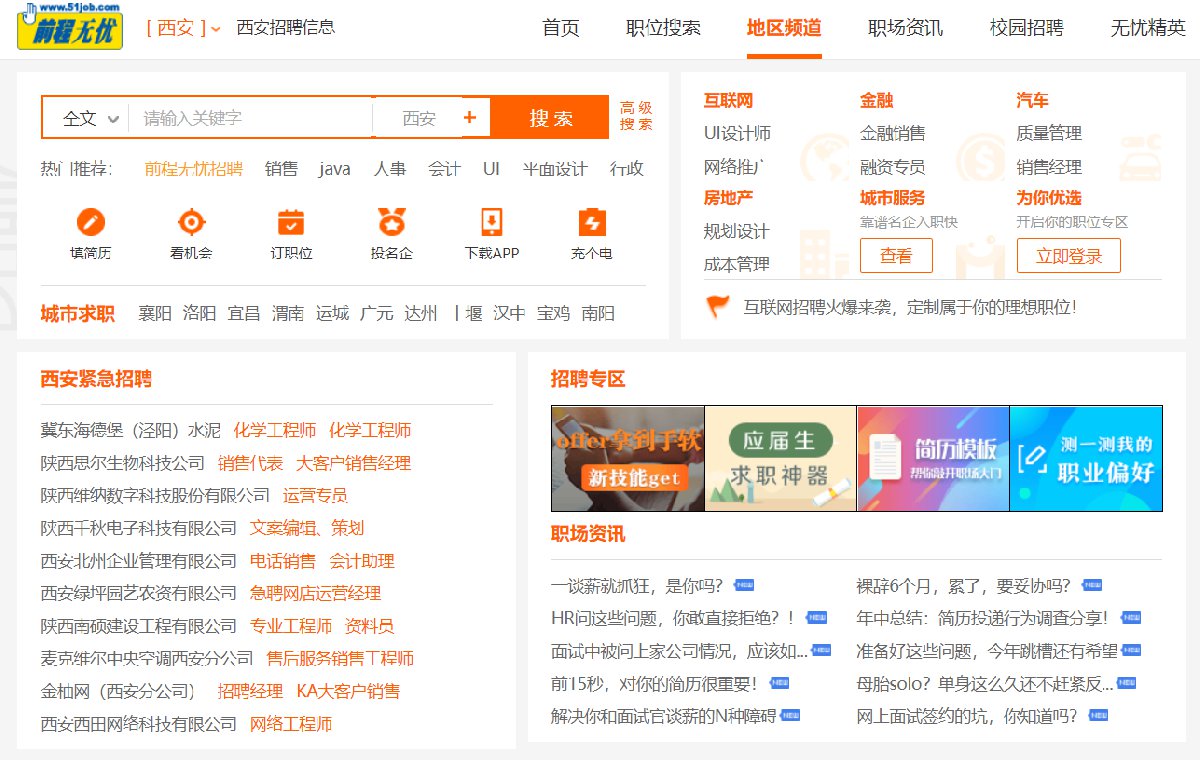This screenshot has height=760, width=1200.
Task: Click the 51job 前程无忧 logo
Action: pyautogui.click(x=70, y=27)
